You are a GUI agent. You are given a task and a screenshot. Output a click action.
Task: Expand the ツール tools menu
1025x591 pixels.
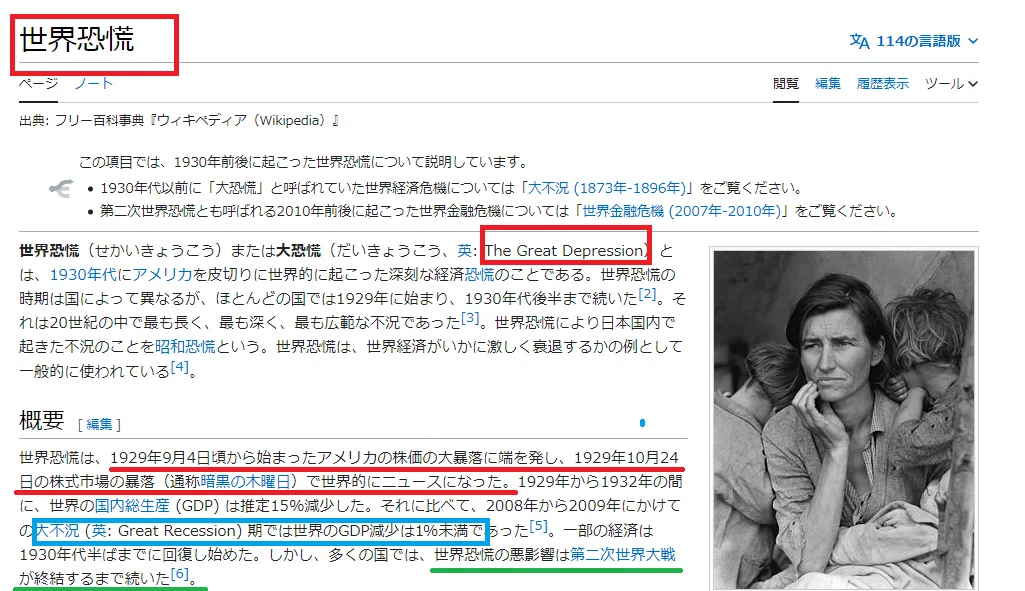pos(951,84)
